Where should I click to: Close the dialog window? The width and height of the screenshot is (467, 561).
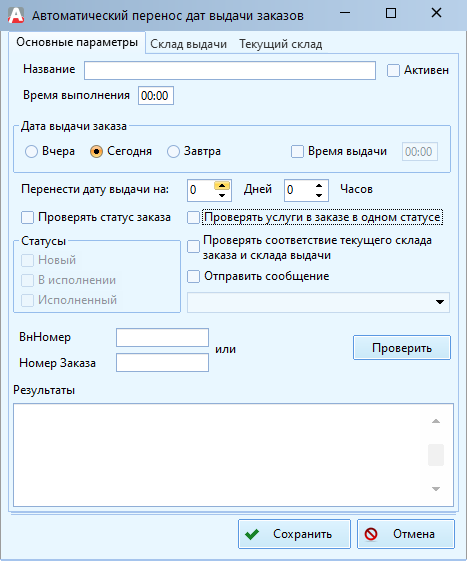(x=436, y=14)
